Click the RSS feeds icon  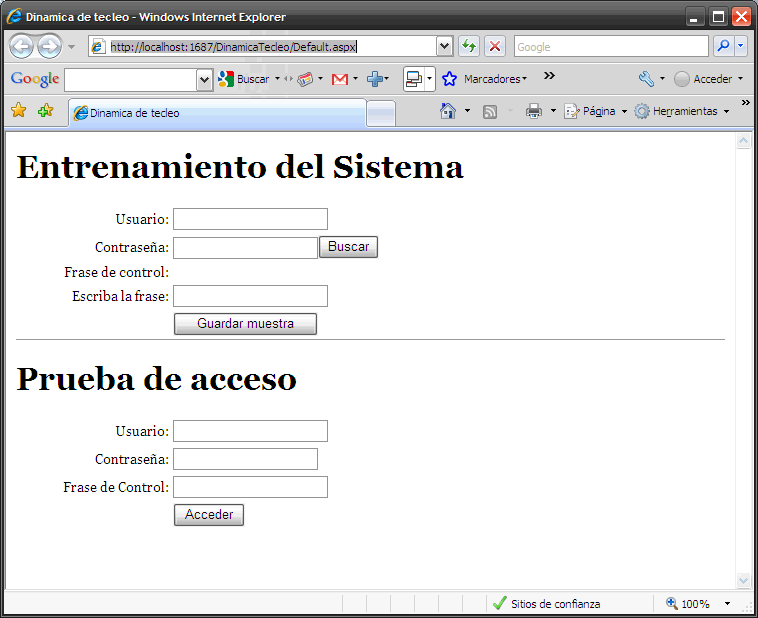coord(490,112)
